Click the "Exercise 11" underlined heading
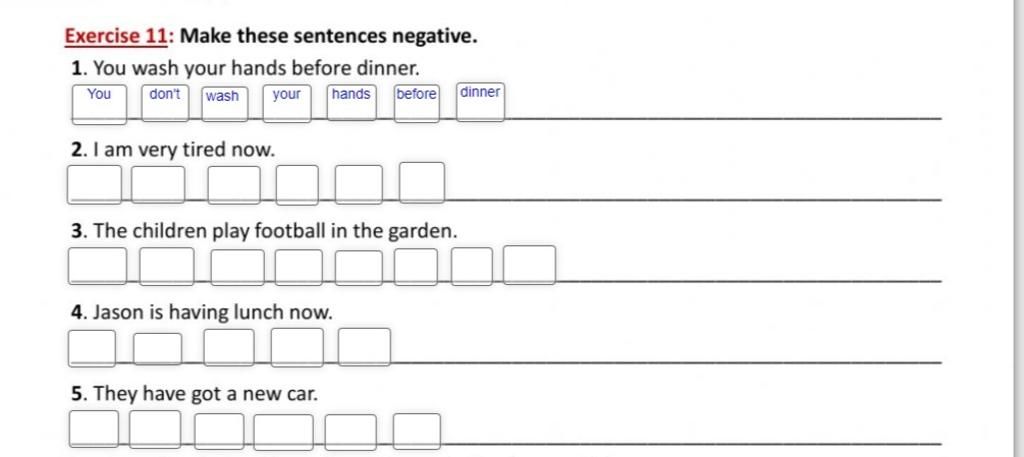The width and height of the screenshot is (1024, 457). tap(118, 37)
